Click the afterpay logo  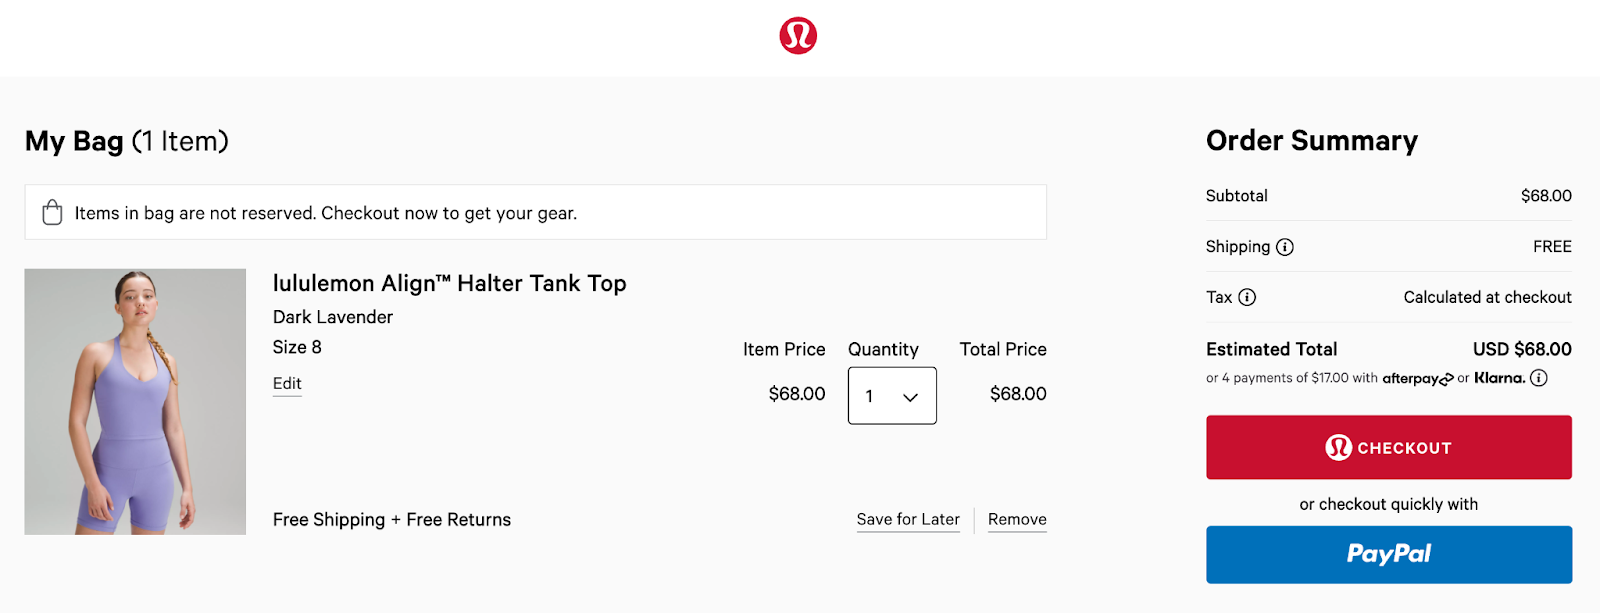[x=1417, y=379]
